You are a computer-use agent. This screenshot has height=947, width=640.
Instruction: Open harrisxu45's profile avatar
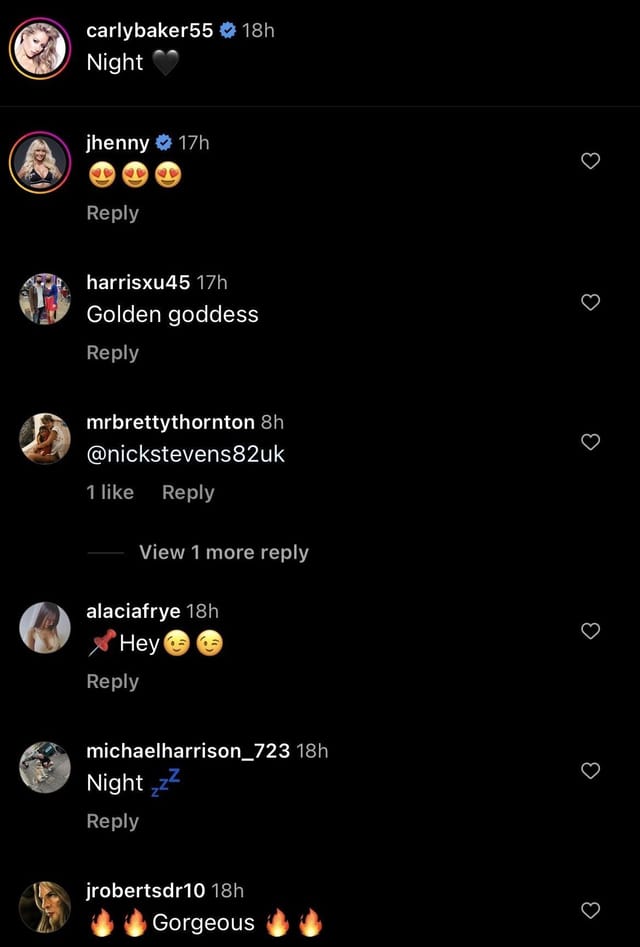45,299
